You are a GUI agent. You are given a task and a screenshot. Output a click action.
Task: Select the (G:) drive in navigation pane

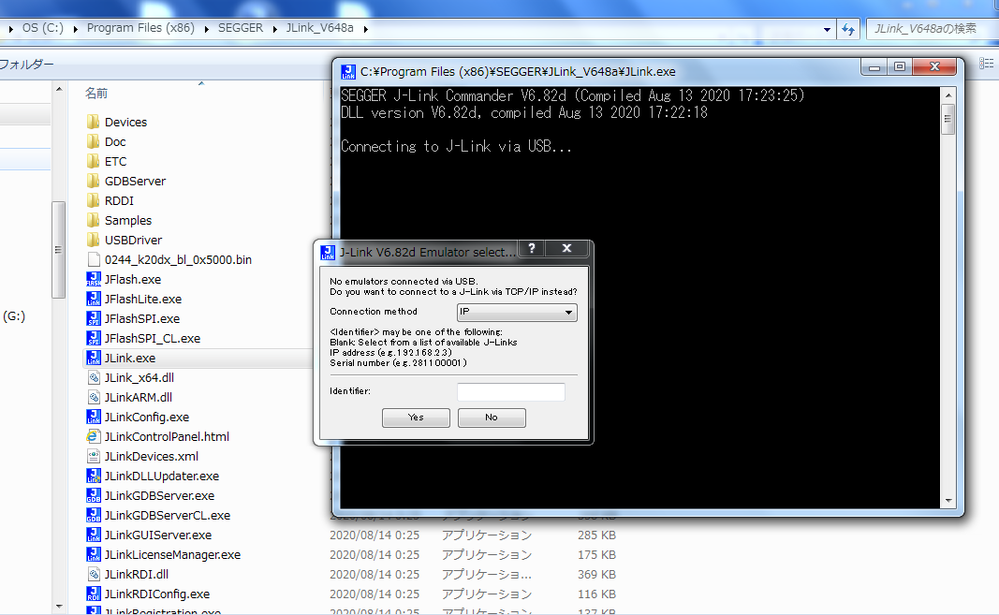14,317
